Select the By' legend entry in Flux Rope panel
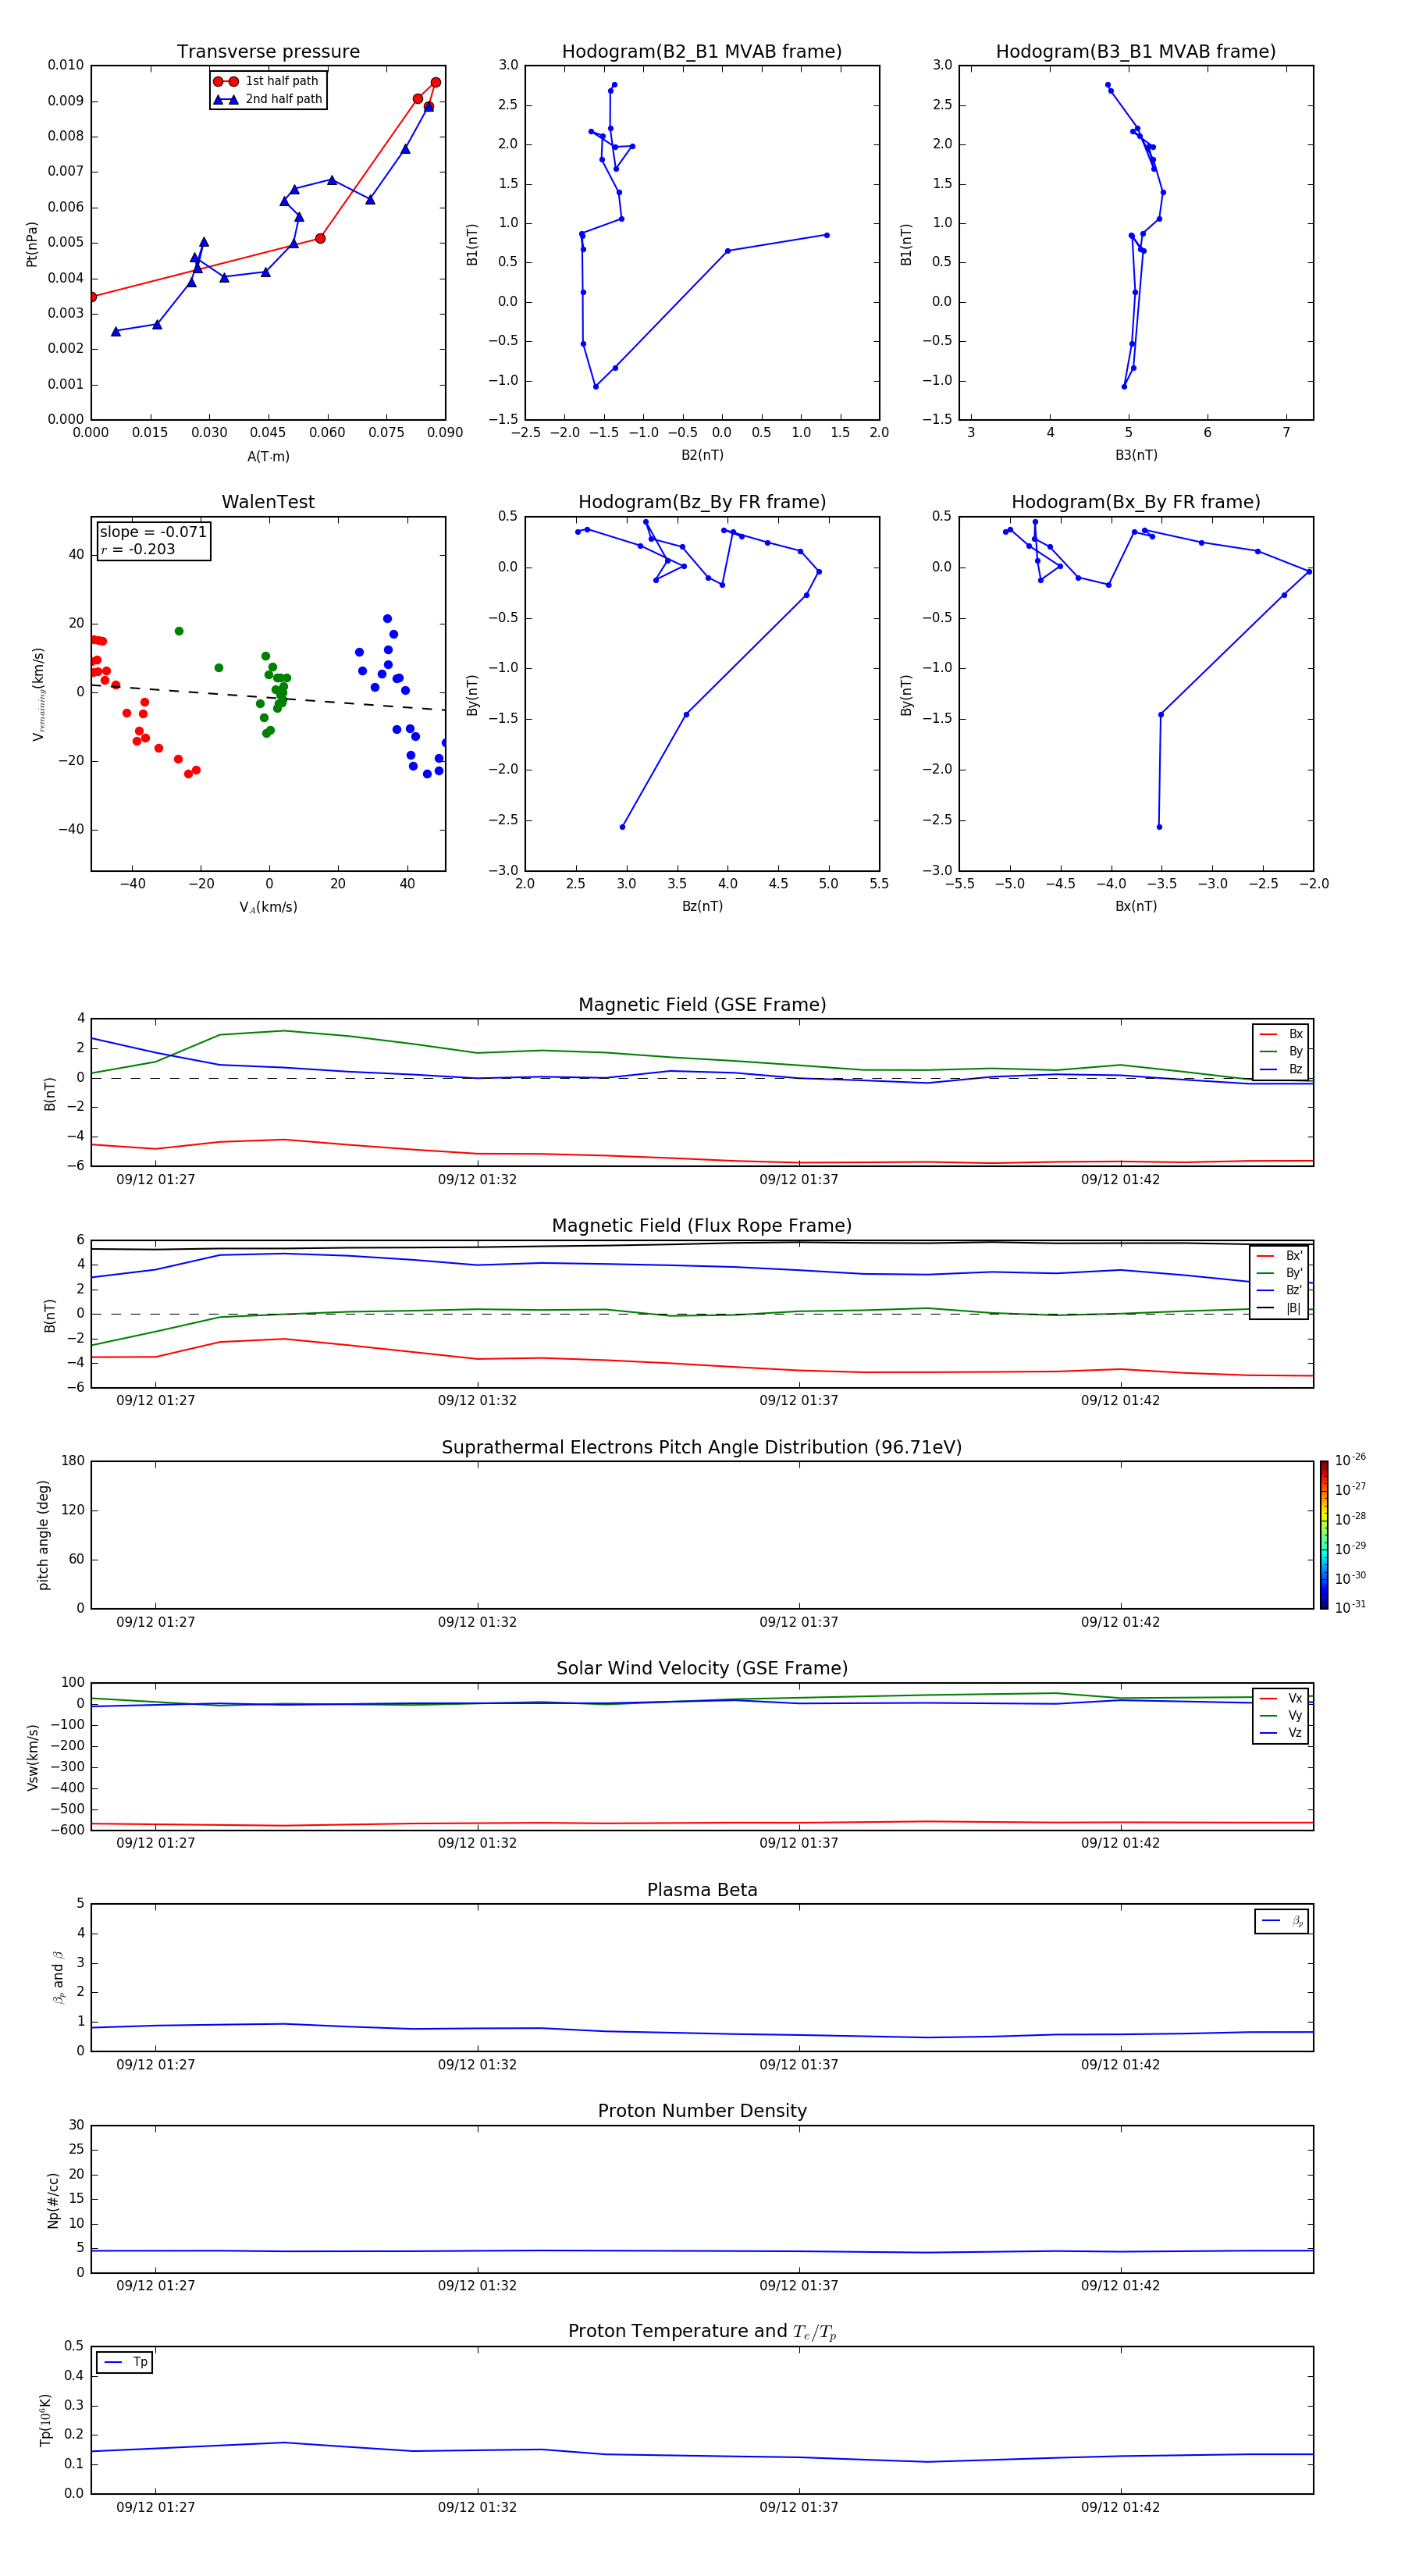The image size is (1405, 2576). click(1279, 1273)
